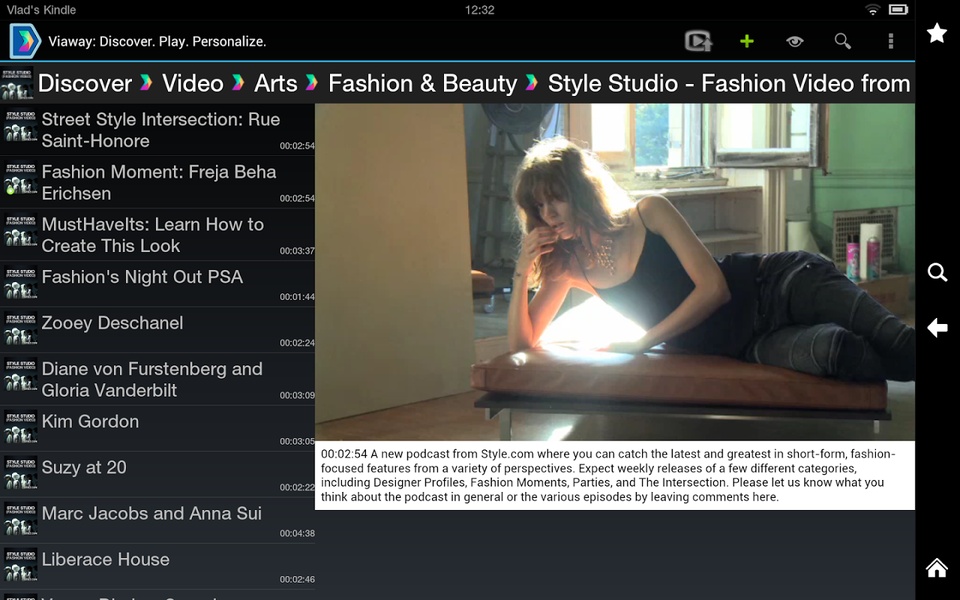960x600 pixels.
Task: Play the Suzy at 20 video
Action: 157,474
